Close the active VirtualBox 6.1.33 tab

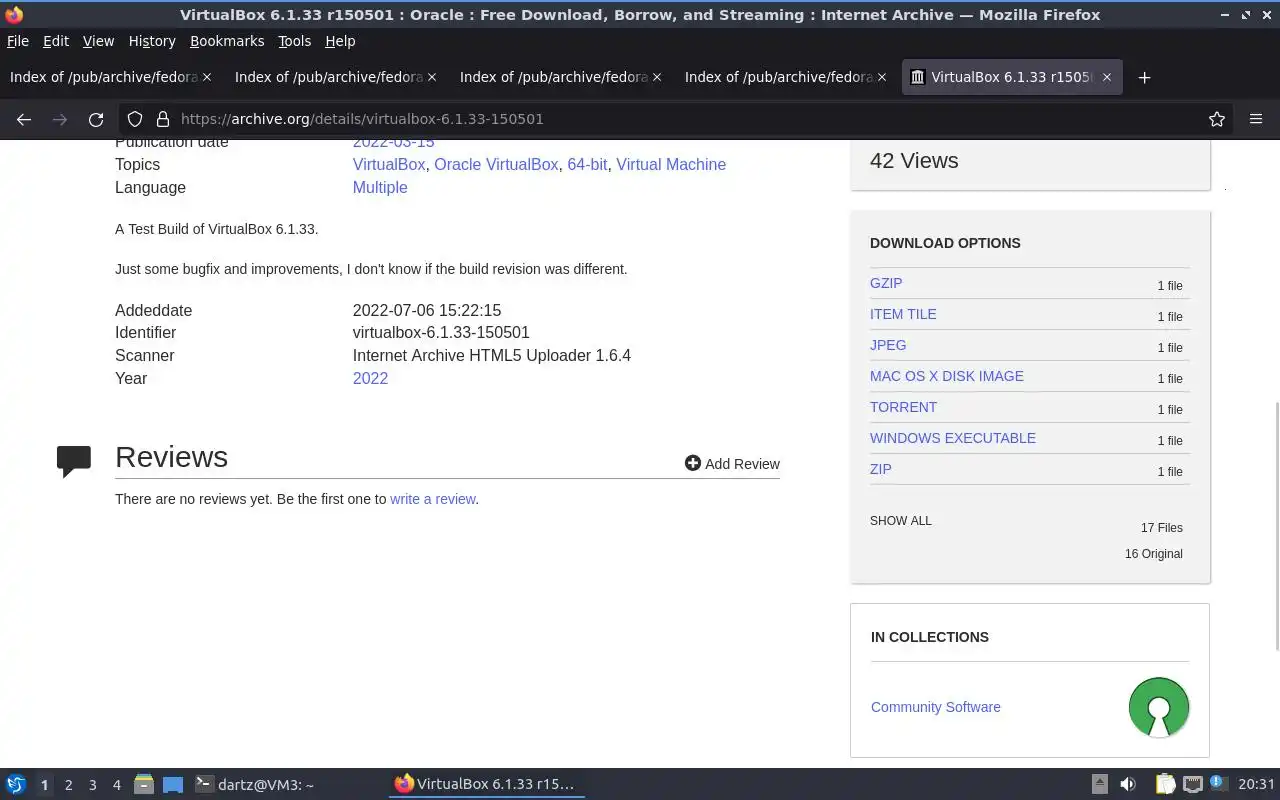click(1108, 77)
